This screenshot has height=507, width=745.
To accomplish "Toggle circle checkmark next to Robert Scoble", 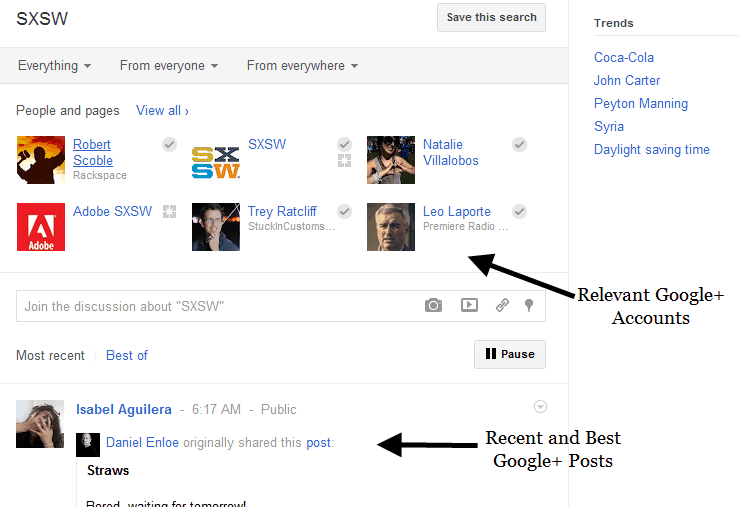I will click(169, 145).
